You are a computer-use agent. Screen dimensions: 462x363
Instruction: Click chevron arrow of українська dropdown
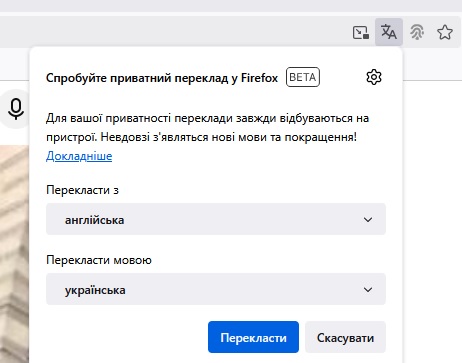(x=368, y=290)
